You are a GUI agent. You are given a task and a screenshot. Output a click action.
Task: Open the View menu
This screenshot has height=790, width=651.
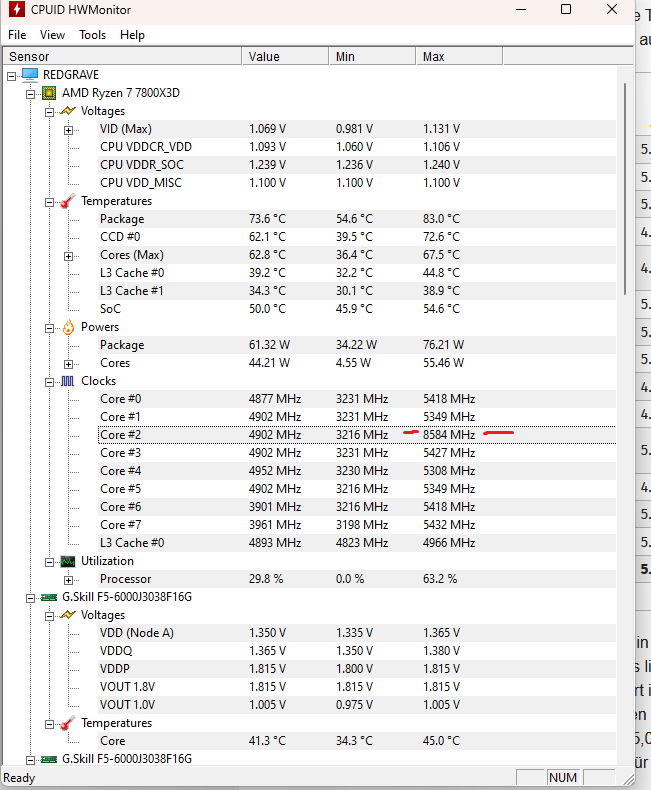(52, 35)
